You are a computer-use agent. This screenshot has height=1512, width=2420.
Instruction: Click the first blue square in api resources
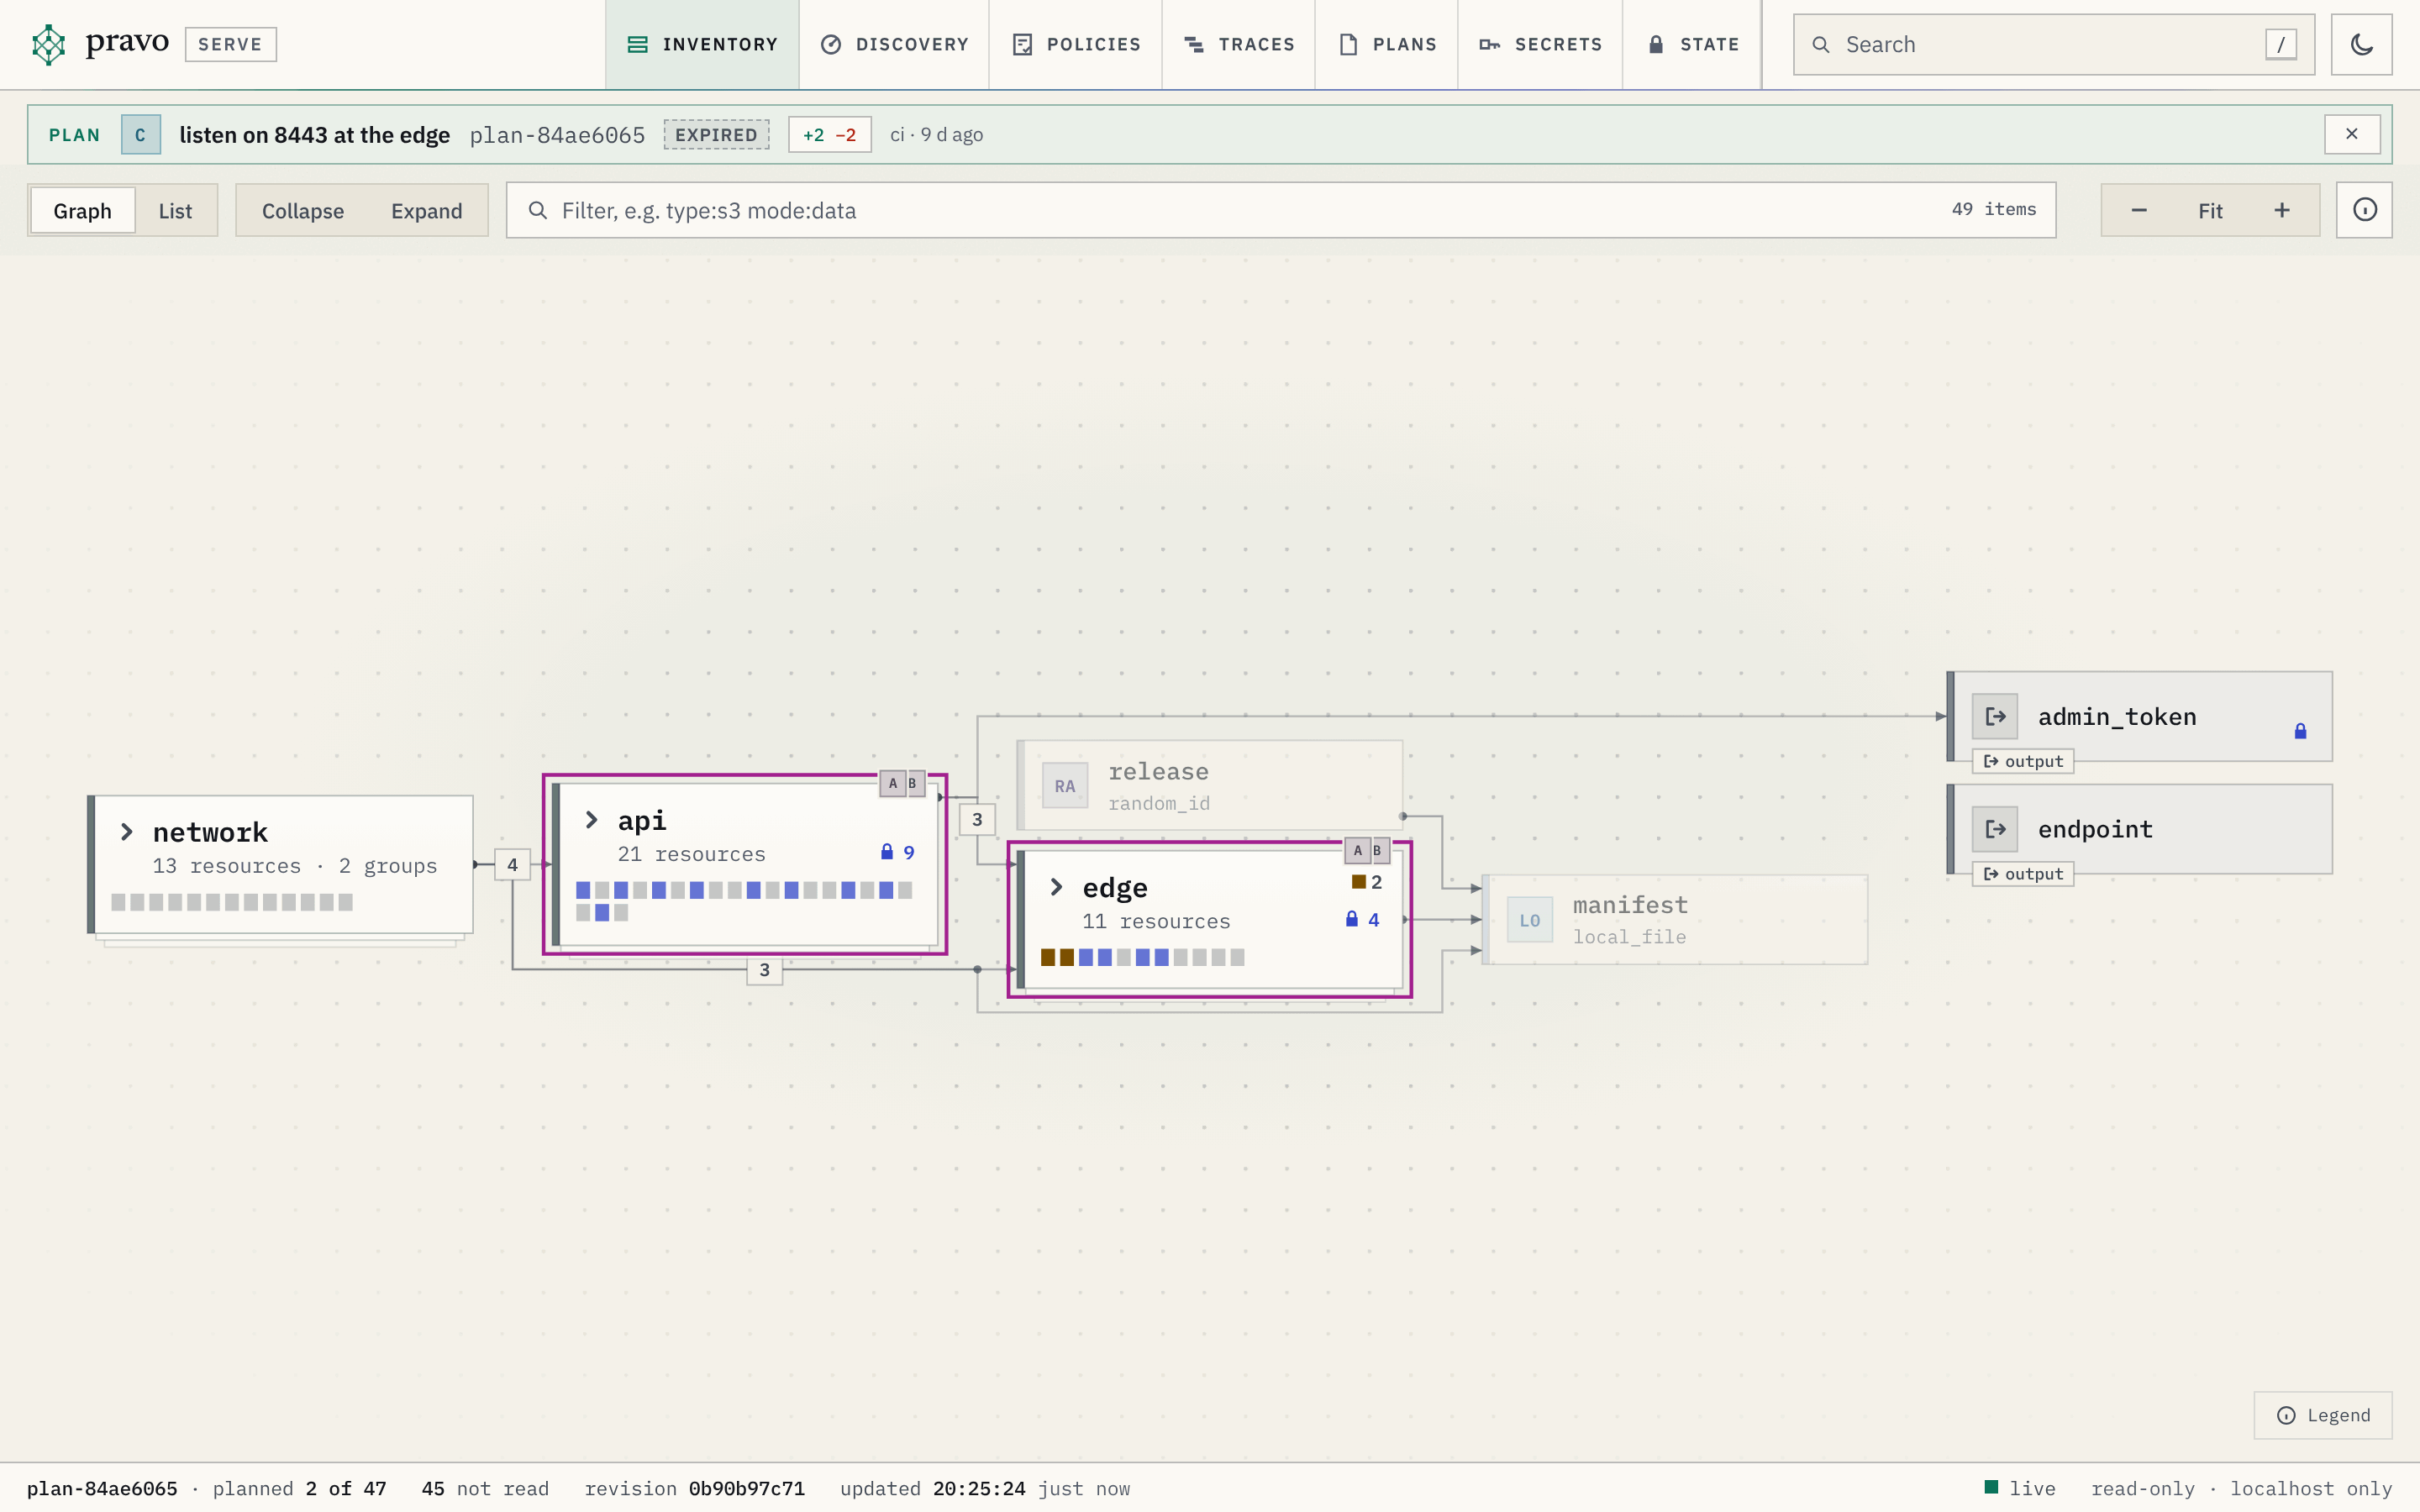point(583,890)
